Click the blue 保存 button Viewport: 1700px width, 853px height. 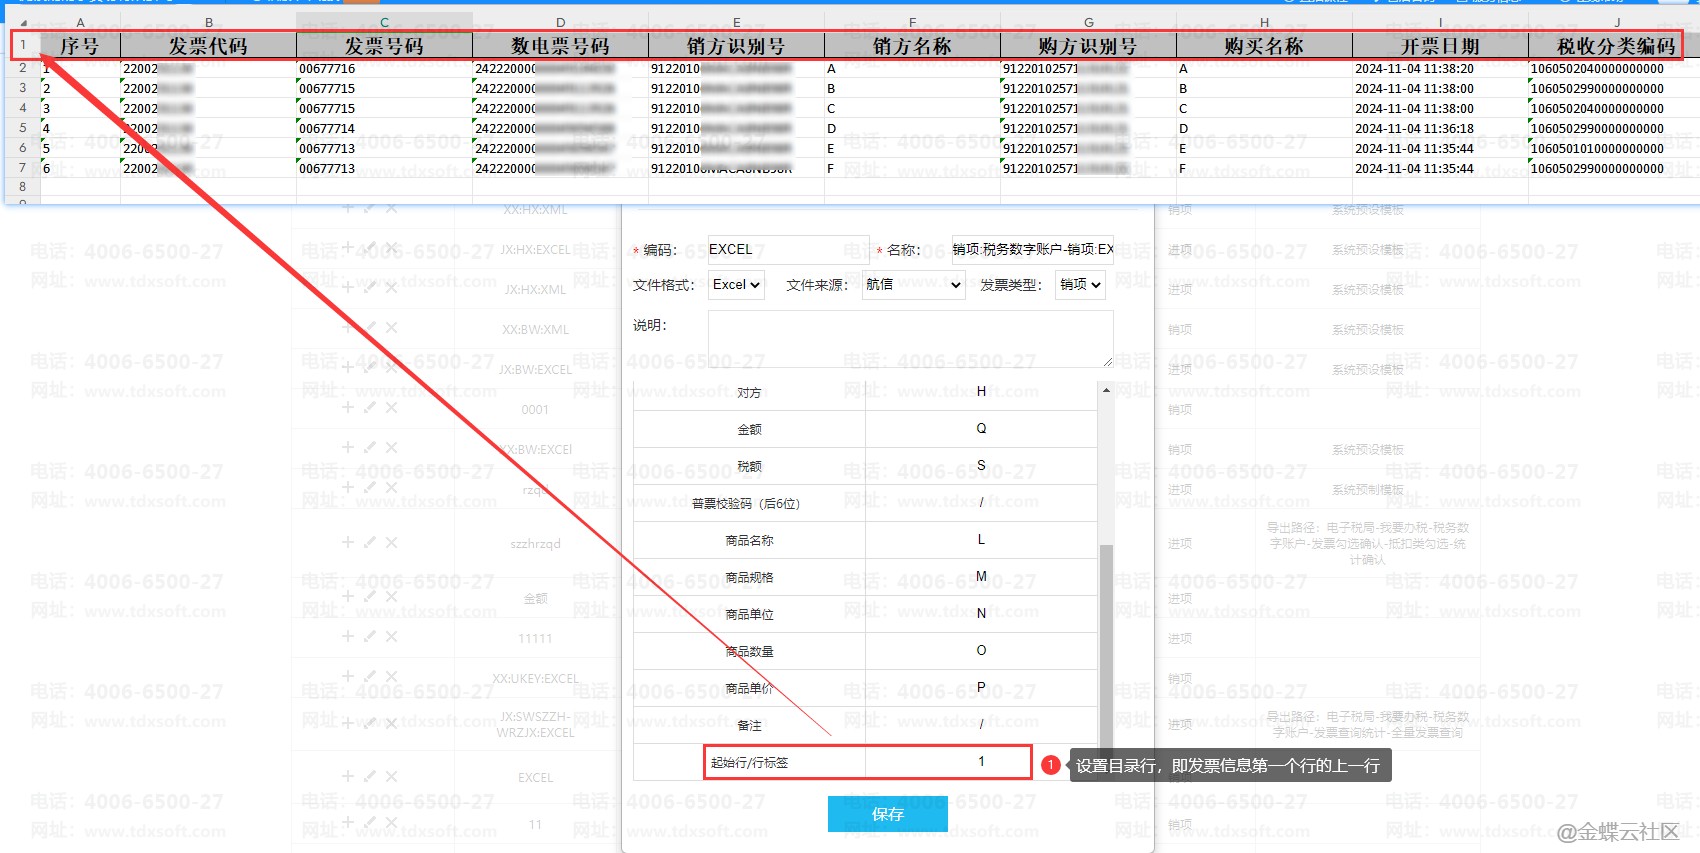(887, 814)
